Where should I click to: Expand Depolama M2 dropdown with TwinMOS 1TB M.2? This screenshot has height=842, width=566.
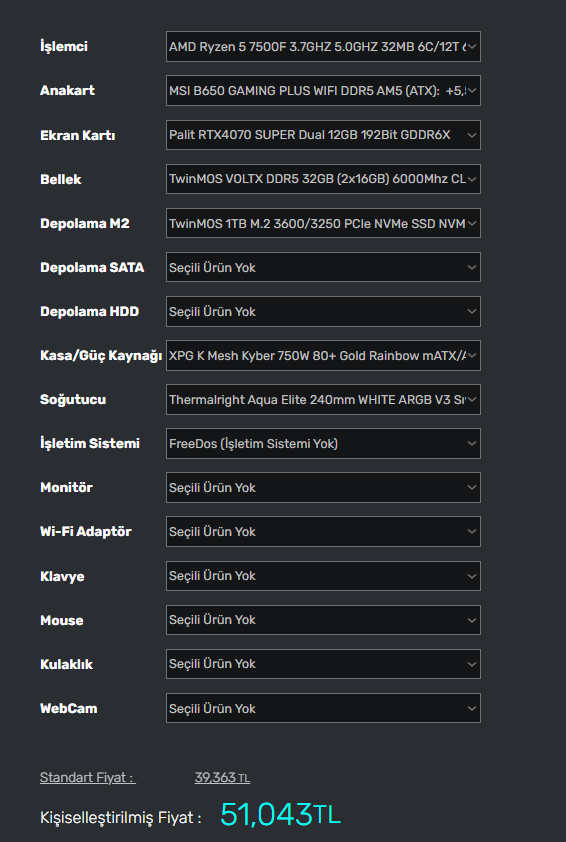(x=323, y=223)
